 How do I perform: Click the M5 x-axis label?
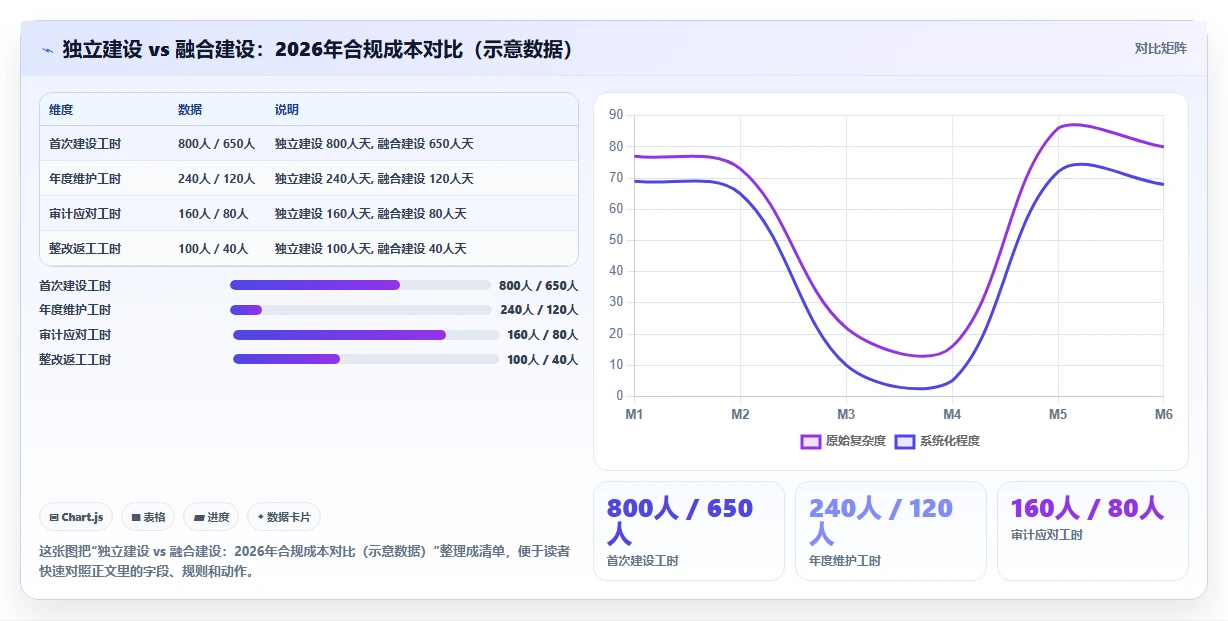[x=1058, y=414]
